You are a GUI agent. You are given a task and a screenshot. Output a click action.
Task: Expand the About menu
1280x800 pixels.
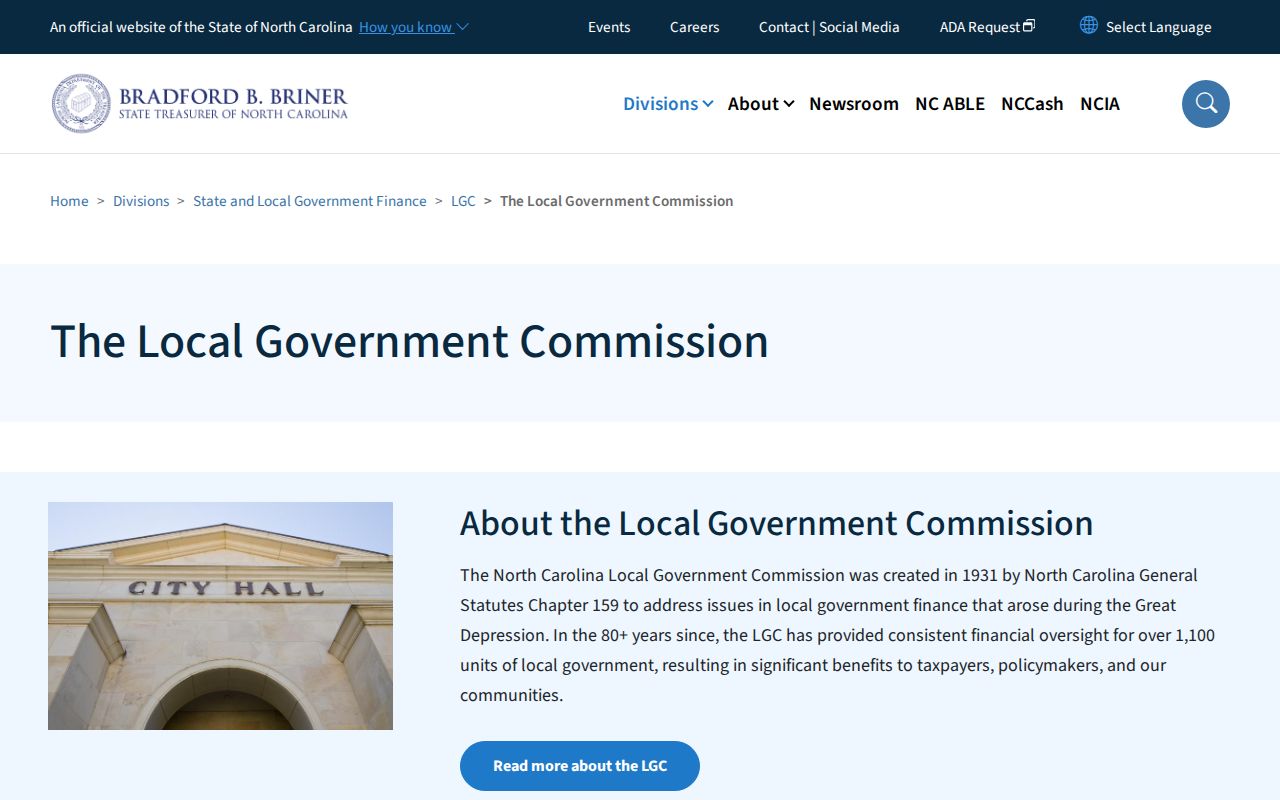[x=761, y=104]
